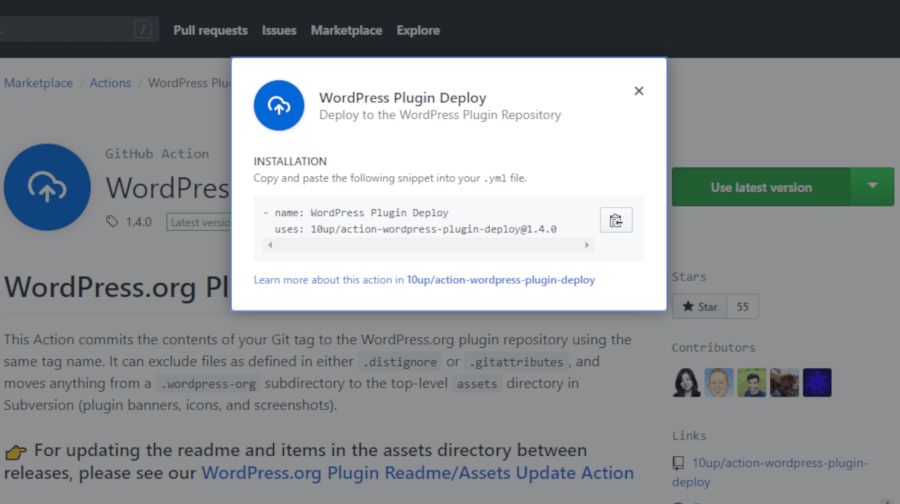Viewport: 900px width, 504px height.
Task: Open the fifth contributor's purple avatar
Action: click(817, 383)
